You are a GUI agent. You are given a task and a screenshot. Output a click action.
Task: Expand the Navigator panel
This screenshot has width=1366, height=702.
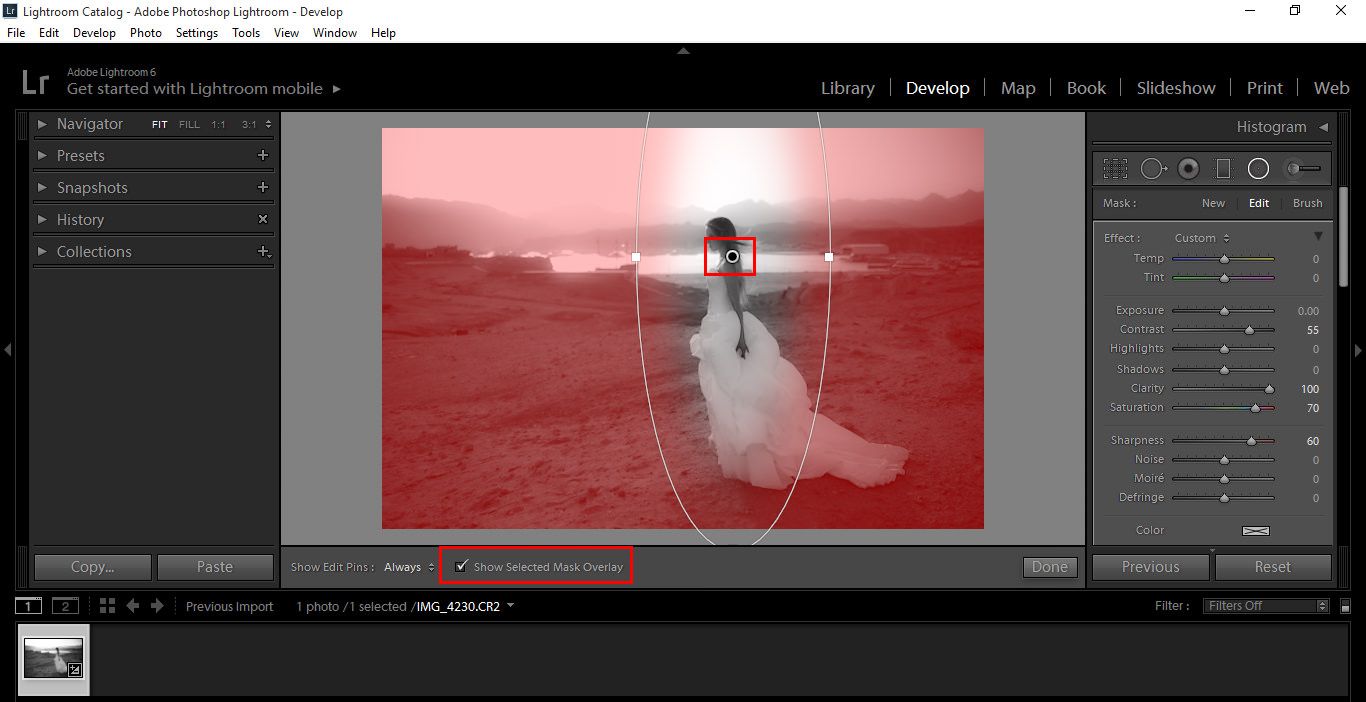click(x=42, y=124)
